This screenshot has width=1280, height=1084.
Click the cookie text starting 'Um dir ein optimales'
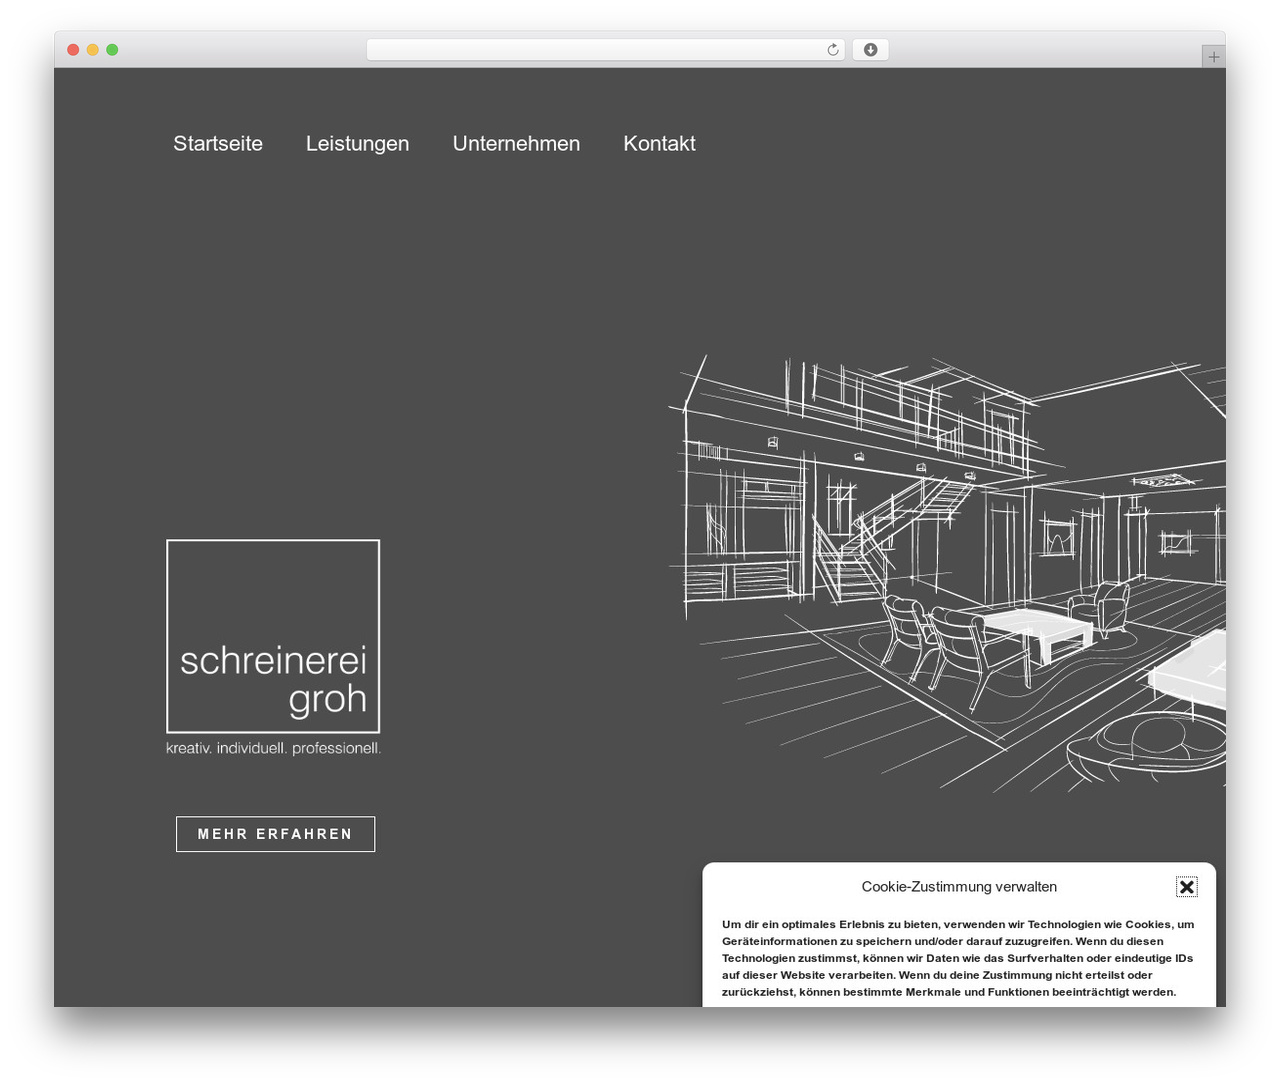click(958, 958)
